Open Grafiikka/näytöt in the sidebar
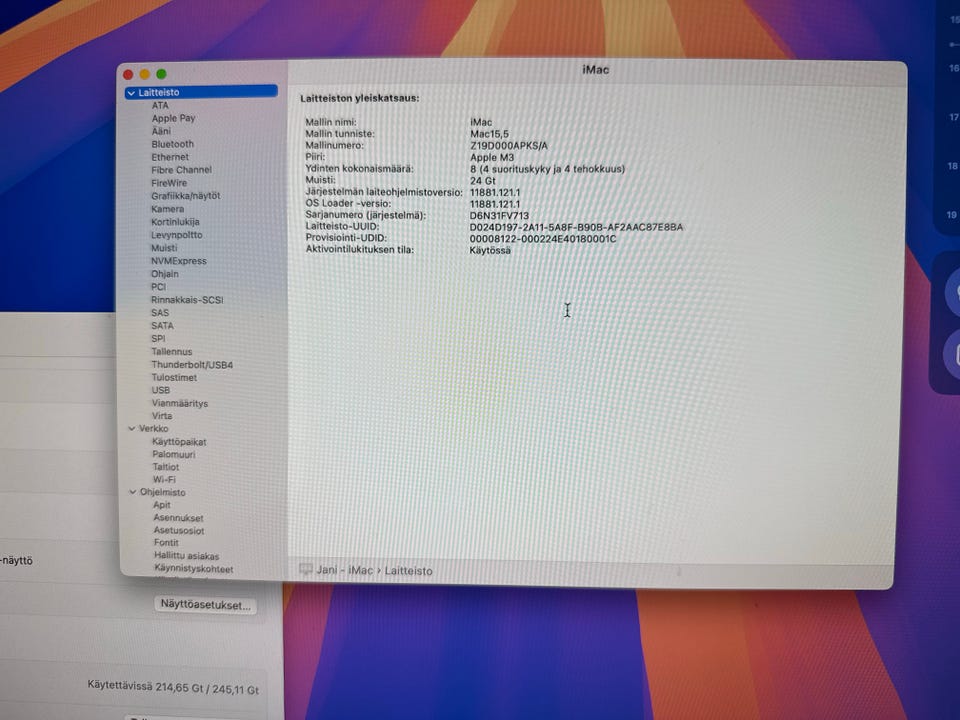This screenshot has width=960, height=720. point(186,196)
